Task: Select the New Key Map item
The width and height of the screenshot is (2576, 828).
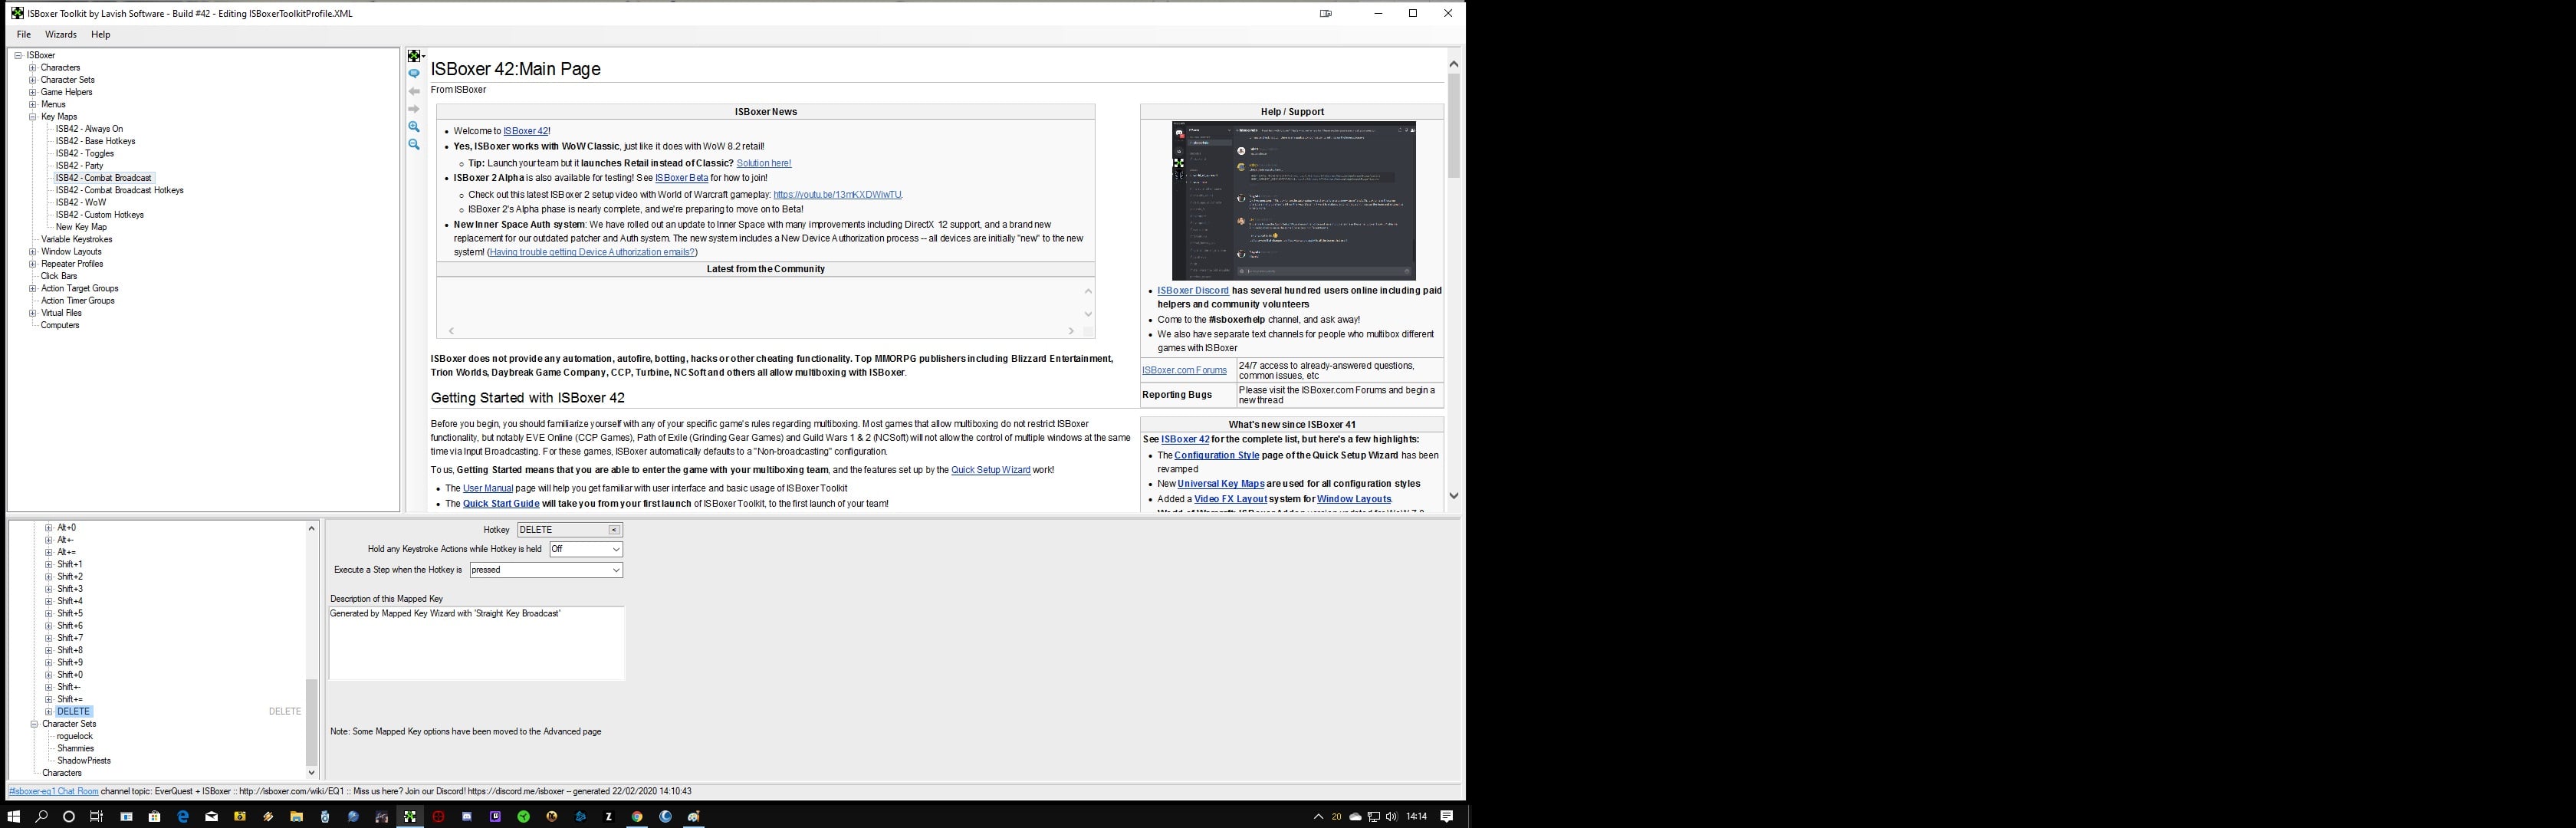Action: (x=81, y=227)
